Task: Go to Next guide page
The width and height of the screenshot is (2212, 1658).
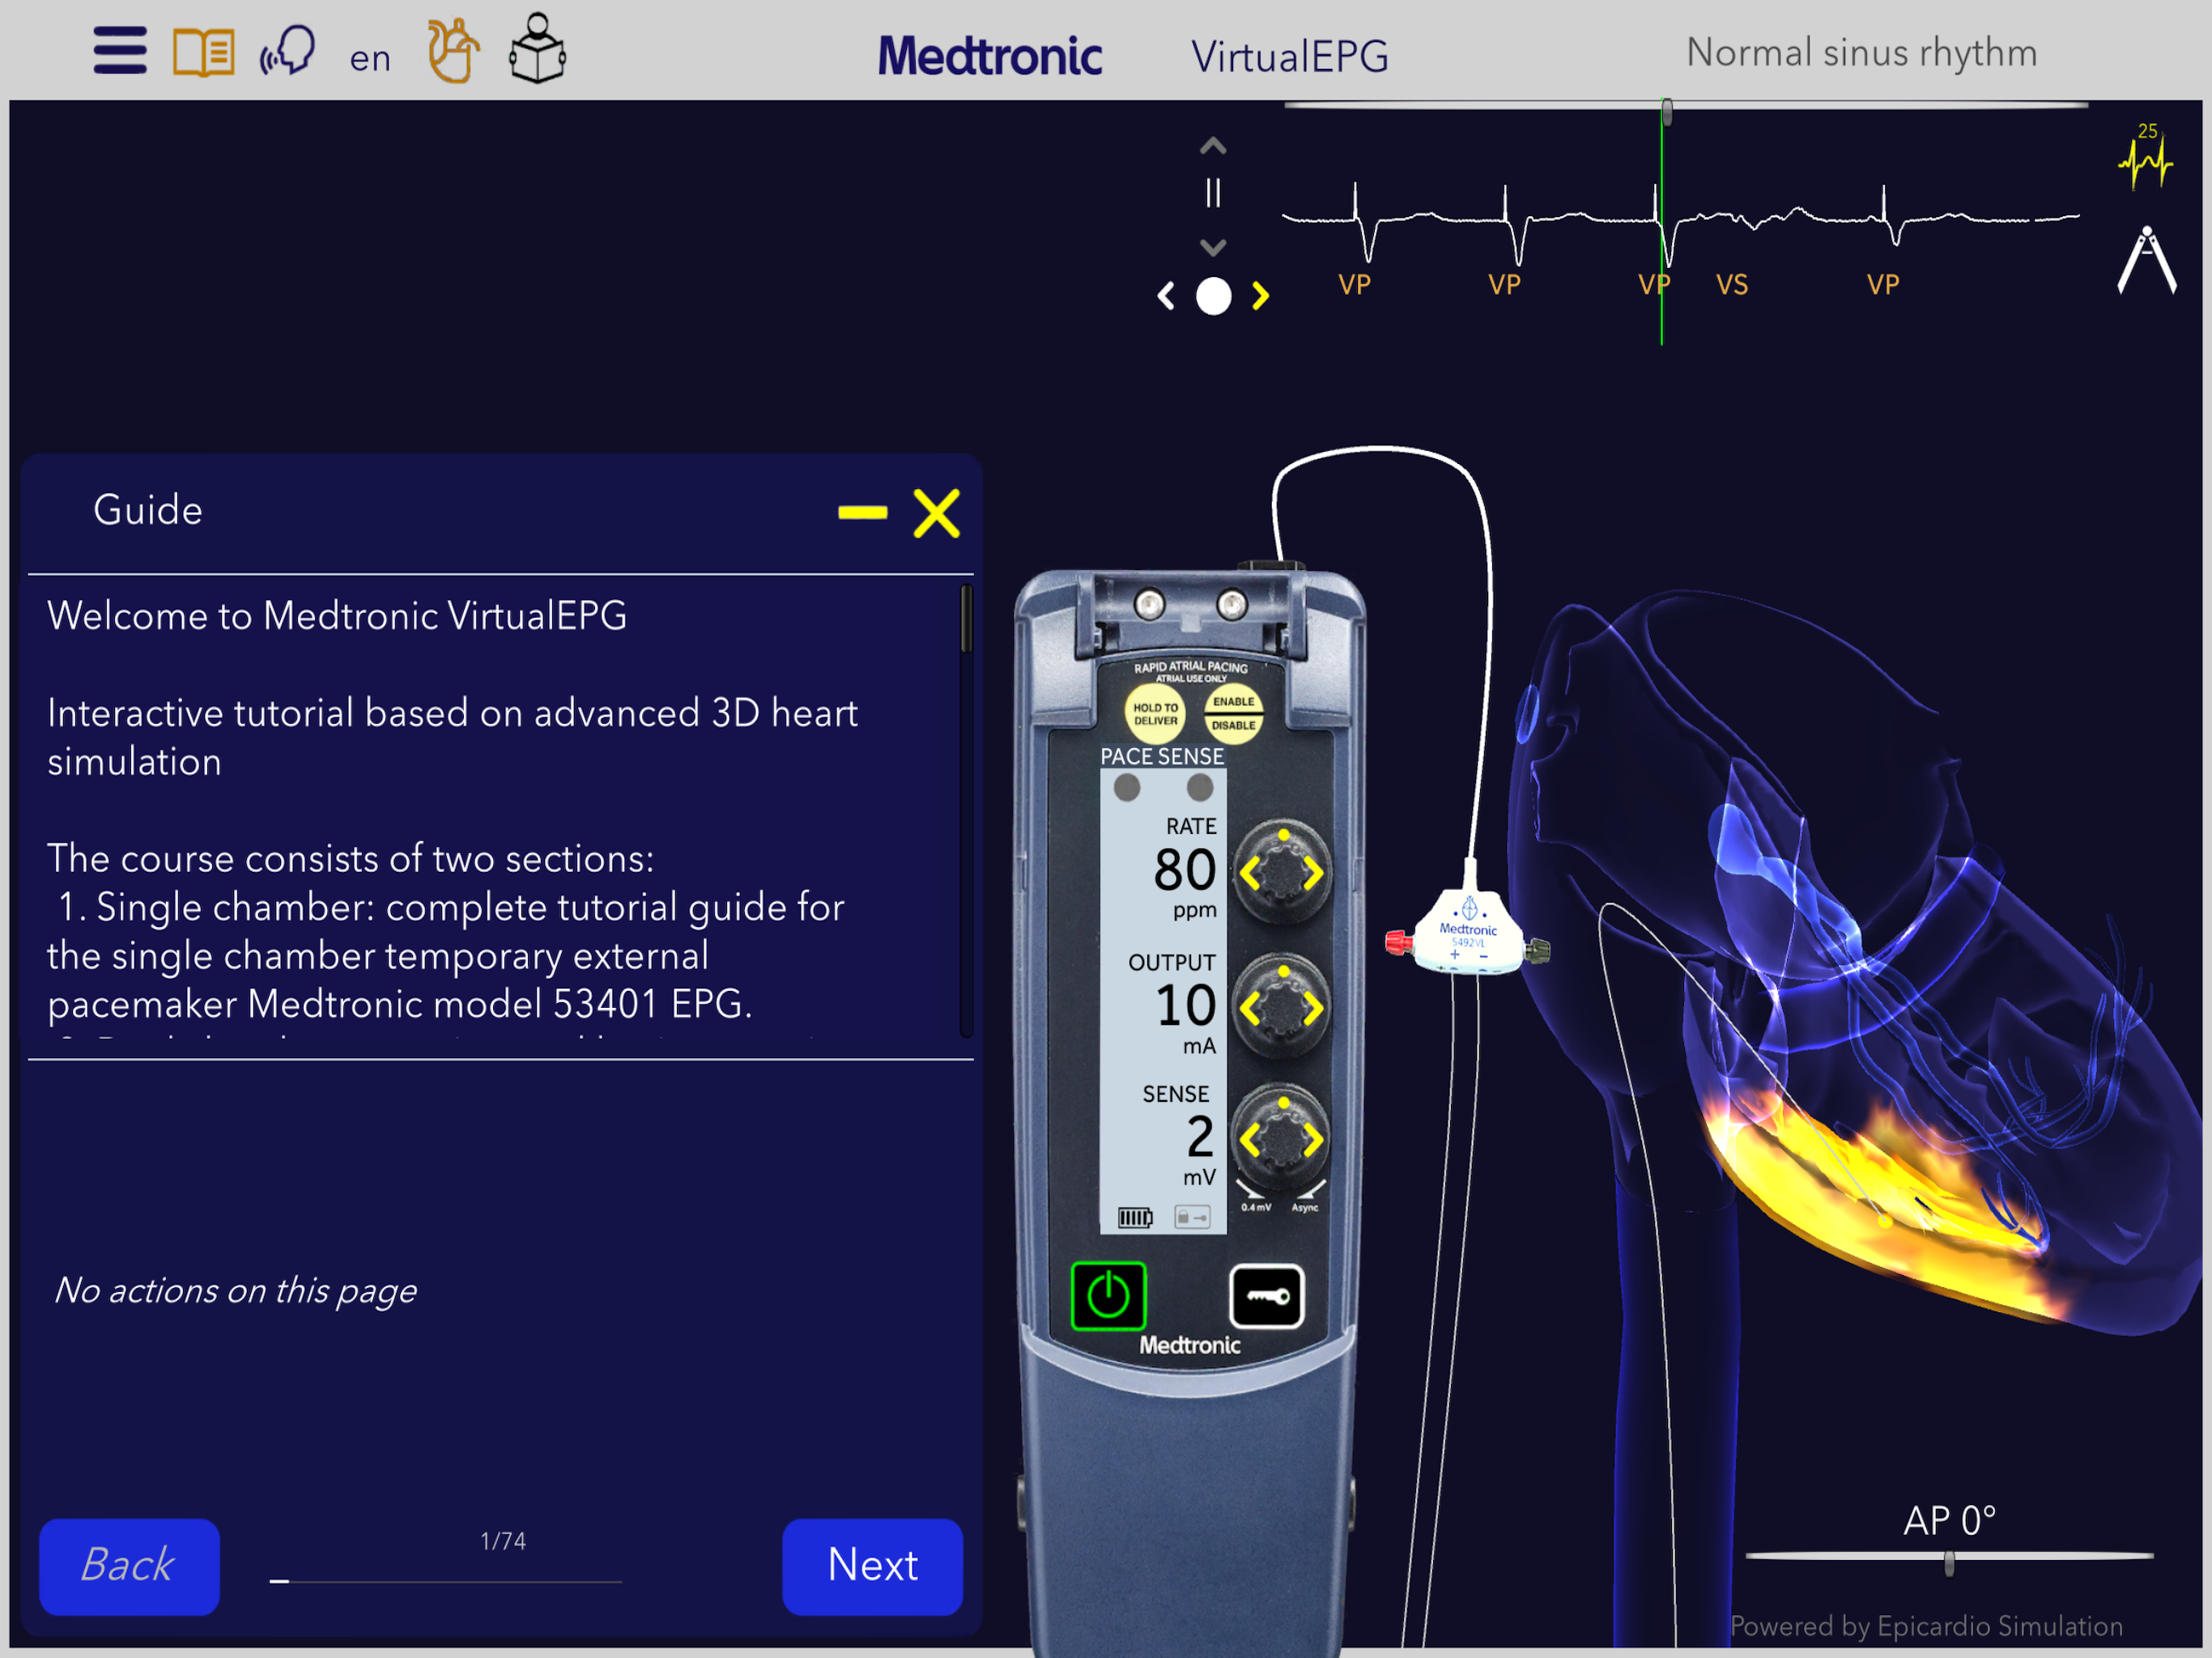Action: pos(872,1566)
